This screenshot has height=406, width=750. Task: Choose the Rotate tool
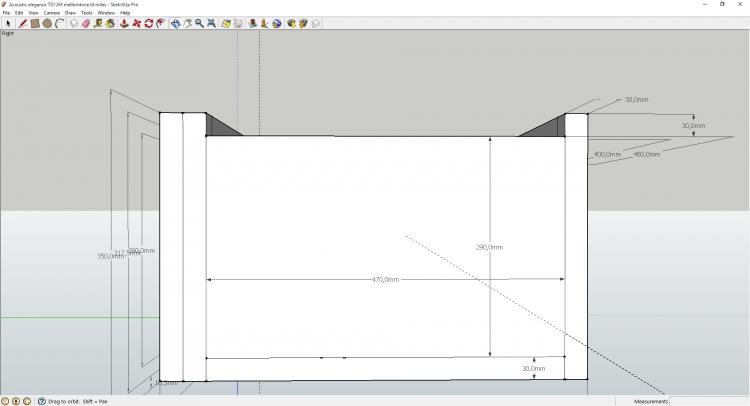point(148,23)
